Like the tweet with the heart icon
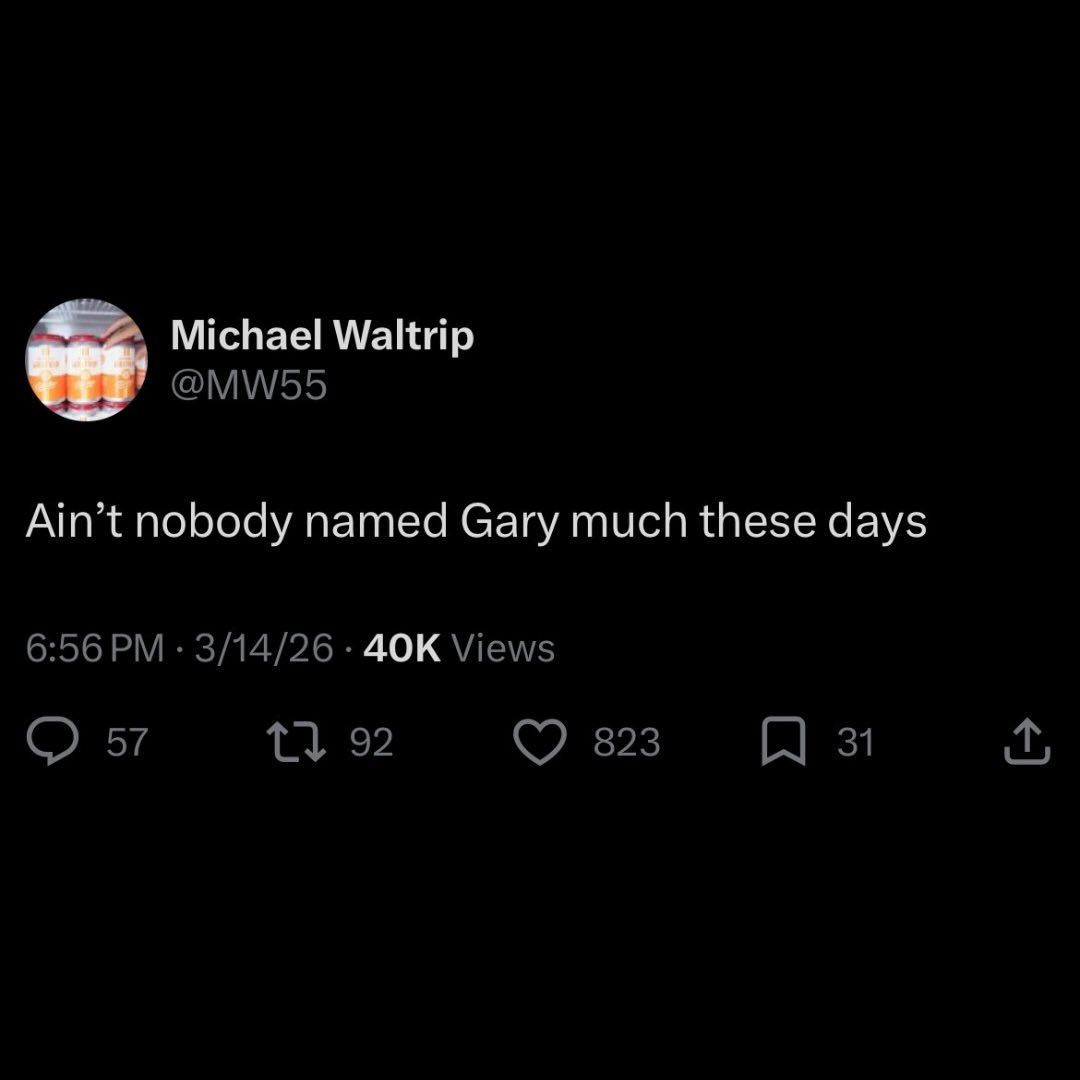 point(540,742)
